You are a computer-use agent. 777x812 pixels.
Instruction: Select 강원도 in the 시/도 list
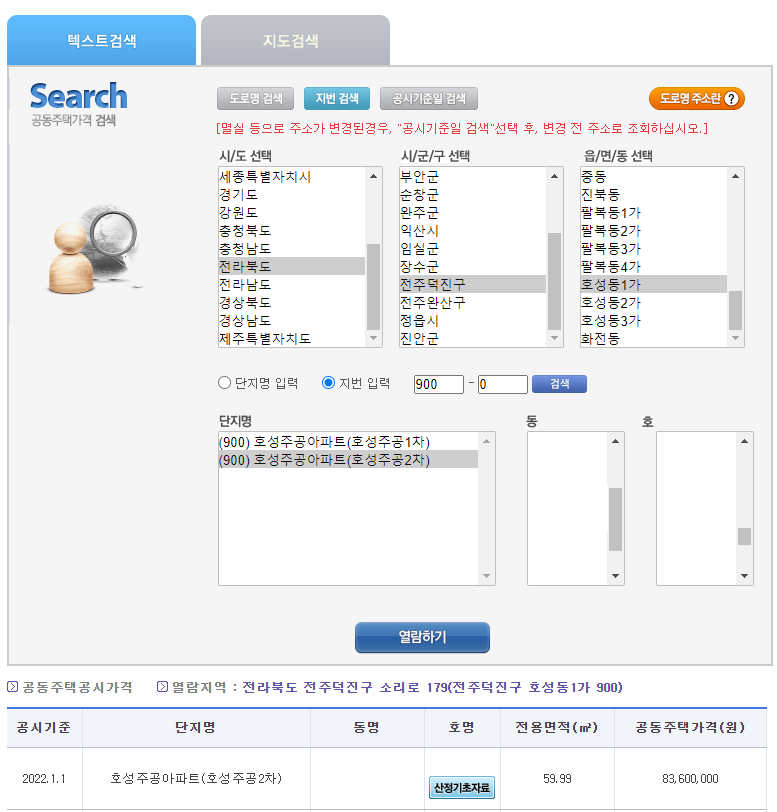[x=292, y=212]
